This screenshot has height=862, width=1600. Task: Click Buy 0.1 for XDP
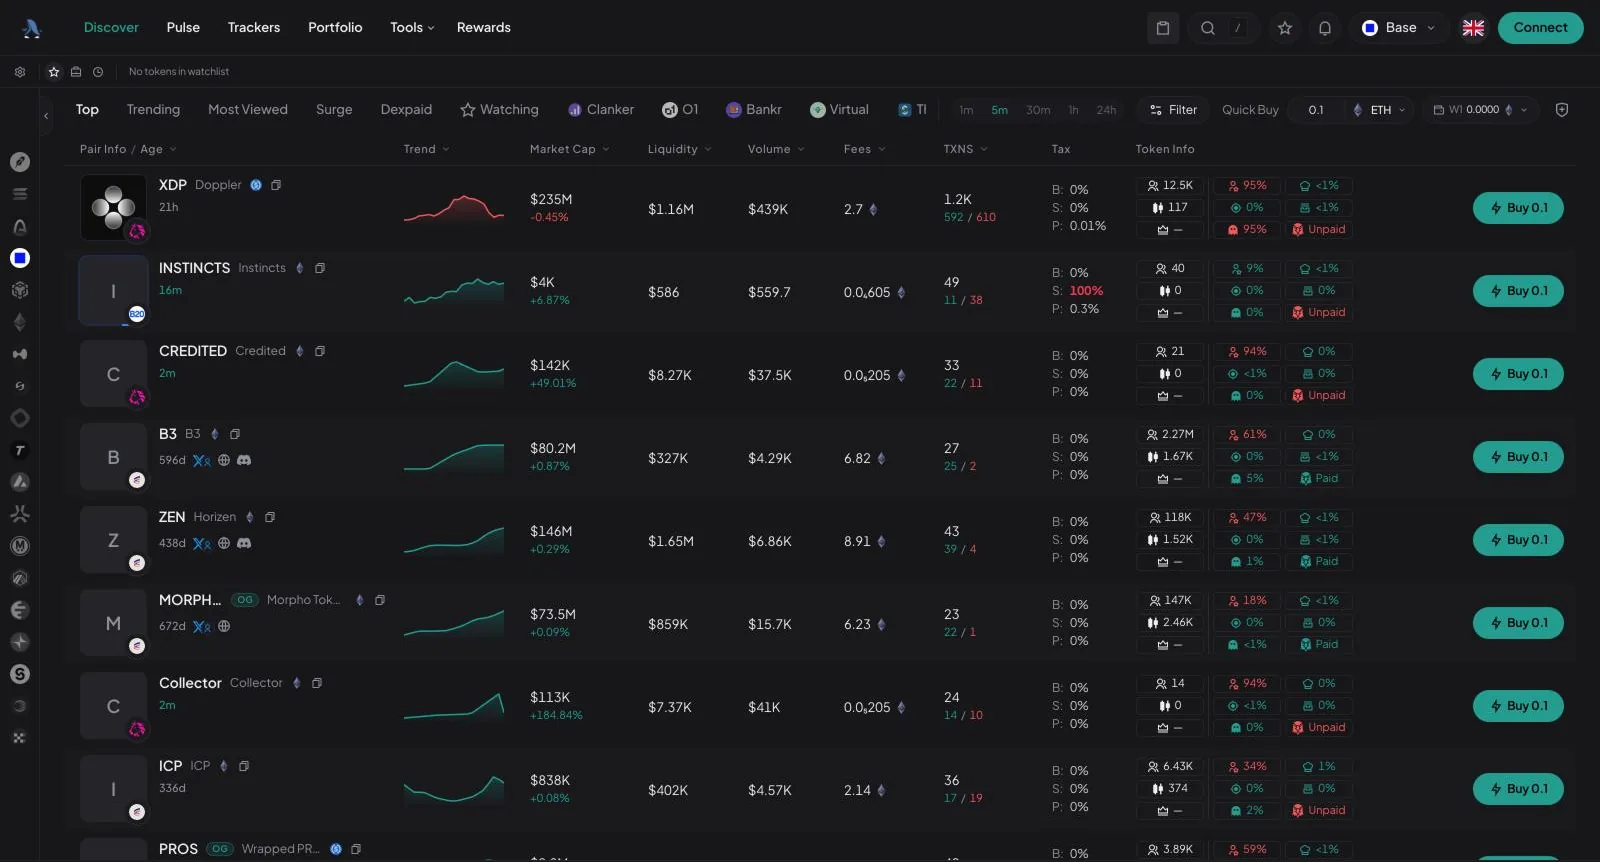coord(1518,208)
